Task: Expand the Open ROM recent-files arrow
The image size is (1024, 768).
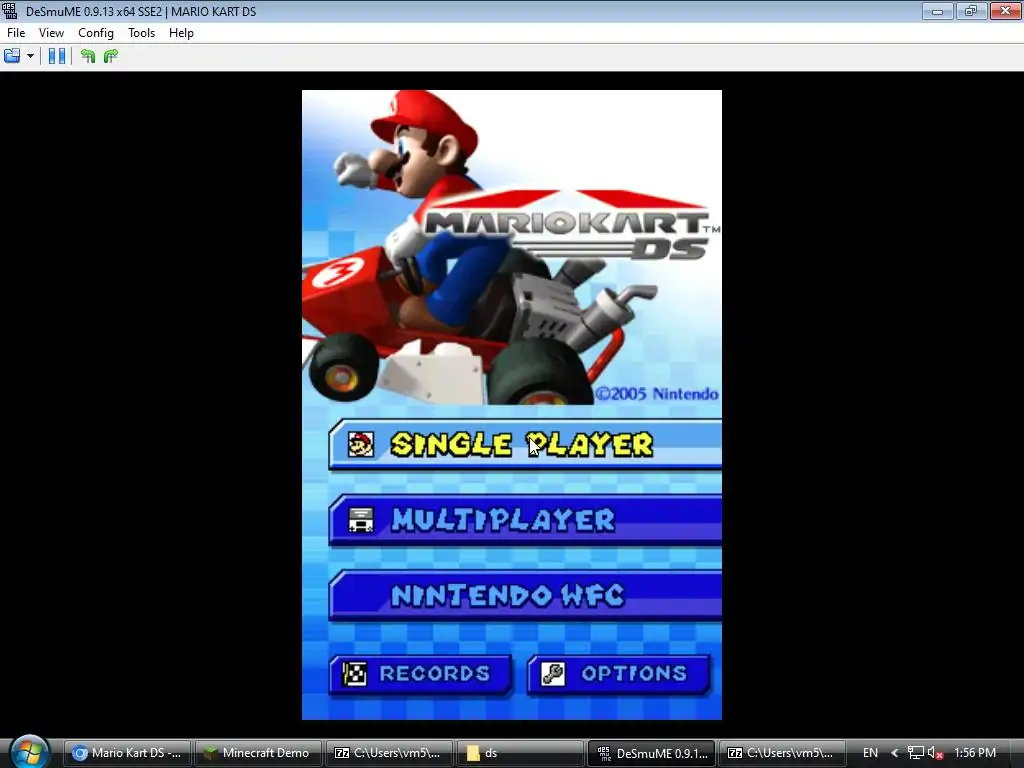Action: pyautogui.click(x=30, y=56)
